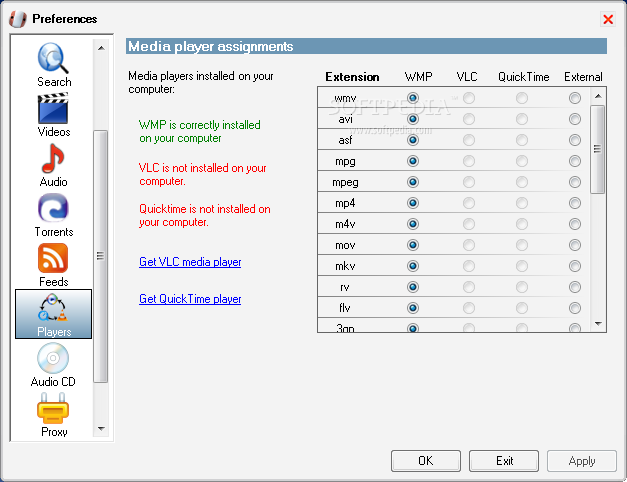Viewport: 627px width, 482px height.
Task: Click sidebar scroll down arrow
Action: 101,429
